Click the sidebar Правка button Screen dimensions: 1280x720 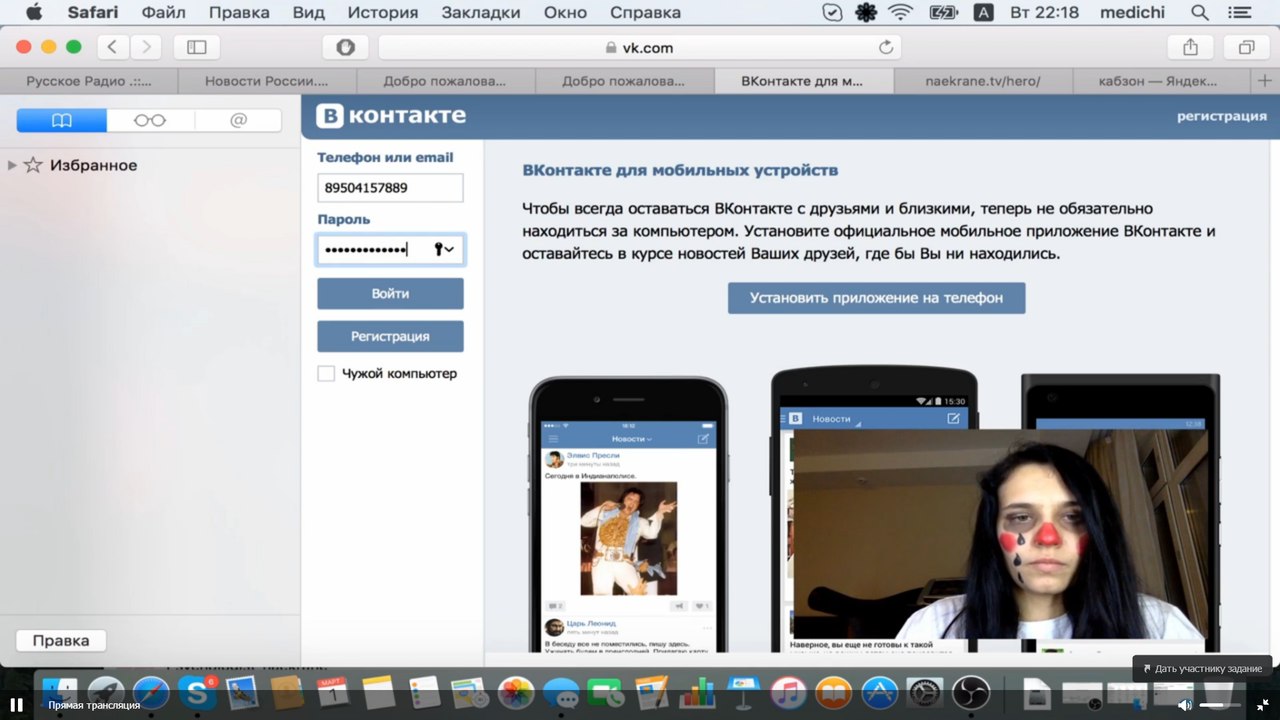[61, 641]
